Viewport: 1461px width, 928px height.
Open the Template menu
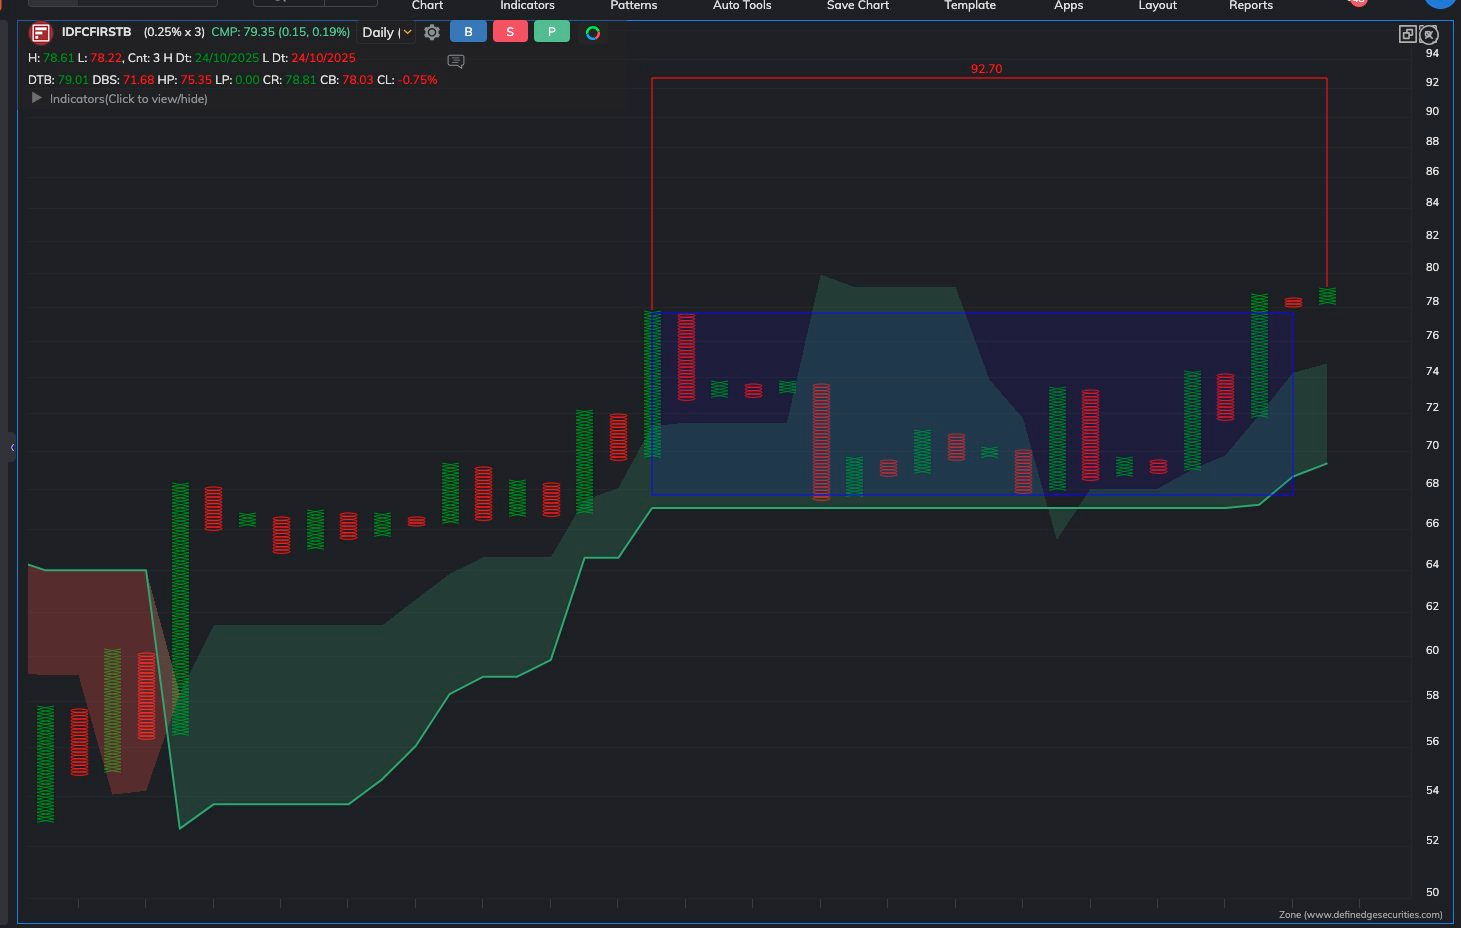(x=969, y=6)
